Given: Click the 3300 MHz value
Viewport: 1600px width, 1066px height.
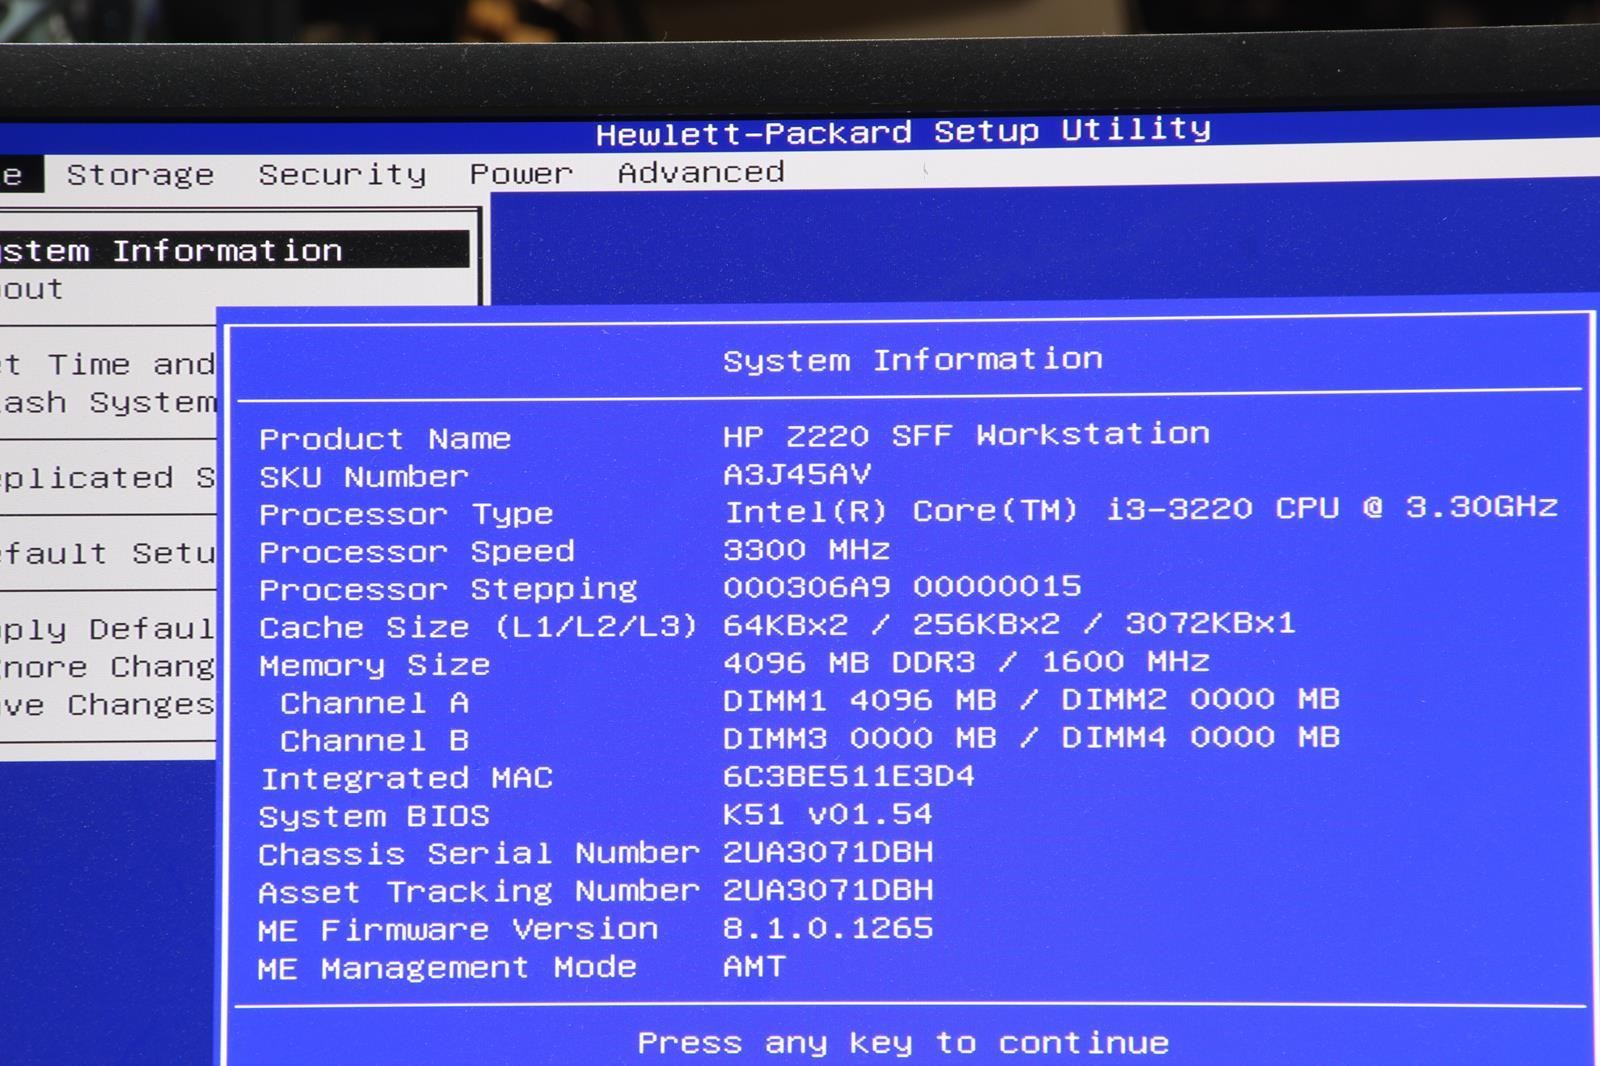Looking at the screenshot, I should pyautogui.click(x=806, y=550).
